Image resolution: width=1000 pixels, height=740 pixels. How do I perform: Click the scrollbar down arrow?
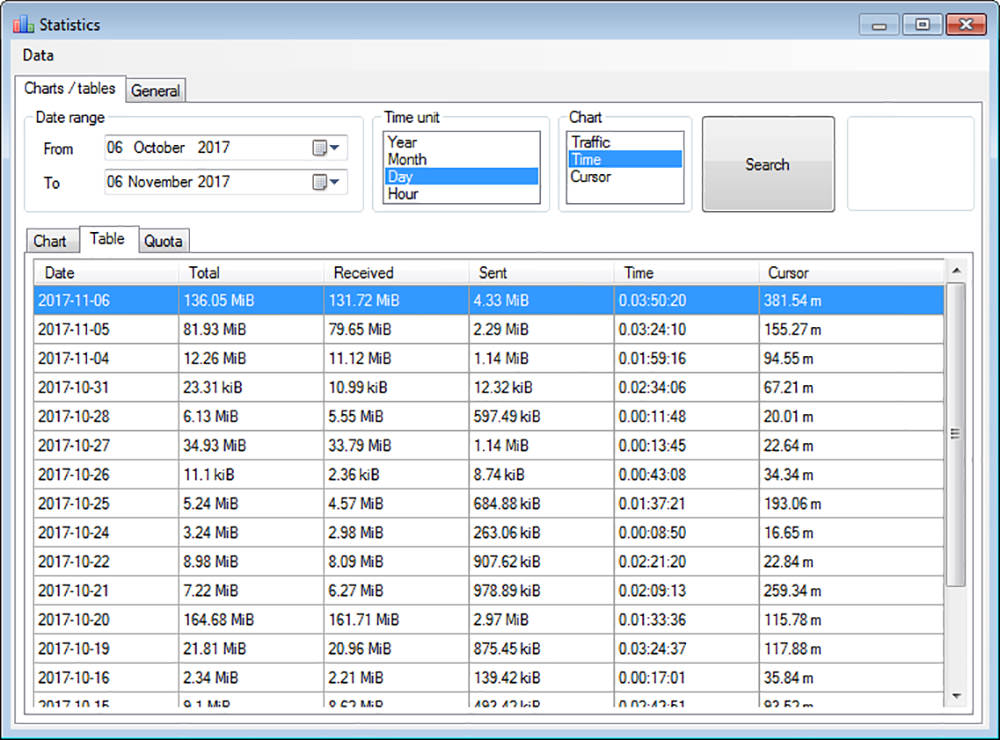[955, 695]
